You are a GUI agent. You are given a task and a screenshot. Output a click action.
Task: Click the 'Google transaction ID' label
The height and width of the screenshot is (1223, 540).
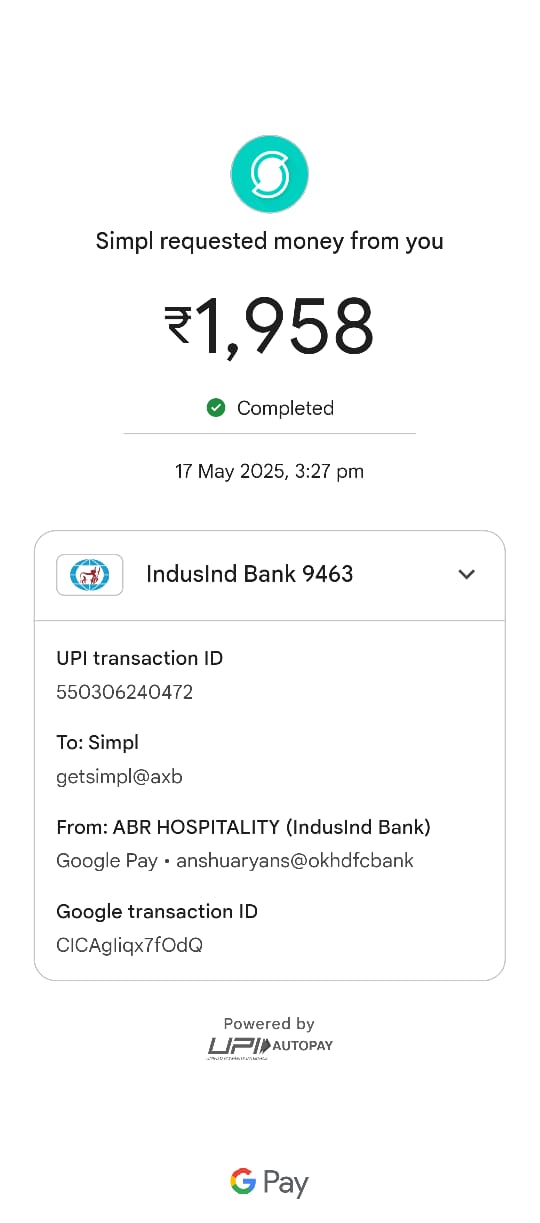157,911
